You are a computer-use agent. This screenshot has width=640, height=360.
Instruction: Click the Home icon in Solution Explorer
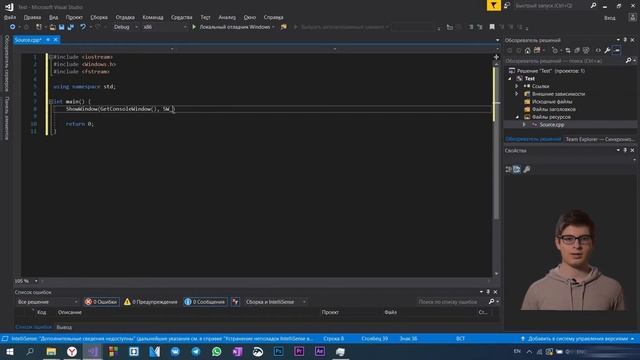(527, 51)
